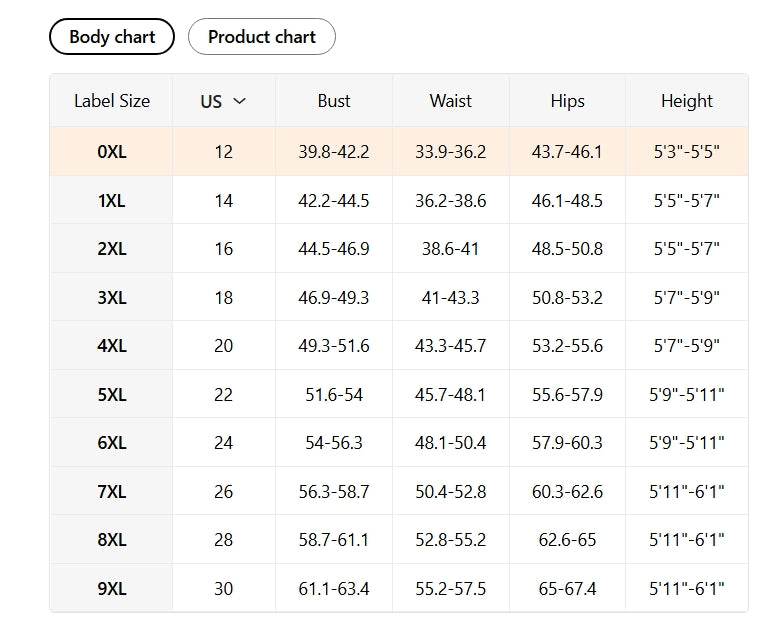The image size is (782, 634).
Task: Select the 0XL label size row
Action: [112, 152]
